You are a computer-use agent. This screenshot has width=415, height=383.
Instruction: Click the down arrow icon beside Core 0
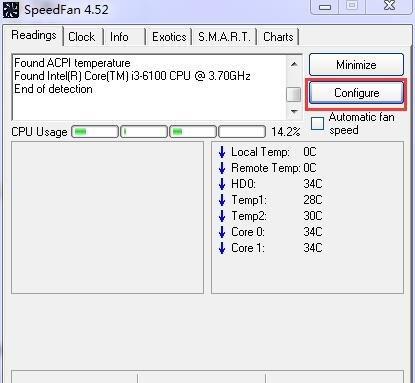pos(222,232)
